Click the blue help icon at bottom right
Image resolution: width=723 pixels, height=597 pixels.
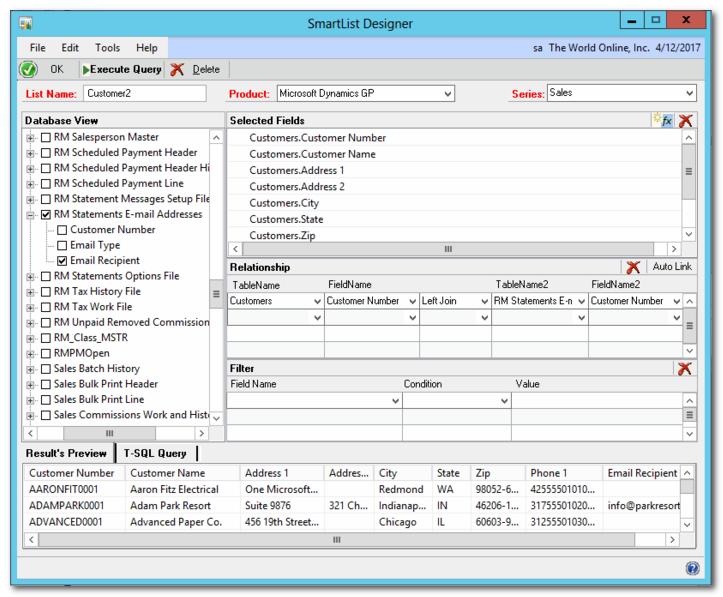click(x=692, y=568)
